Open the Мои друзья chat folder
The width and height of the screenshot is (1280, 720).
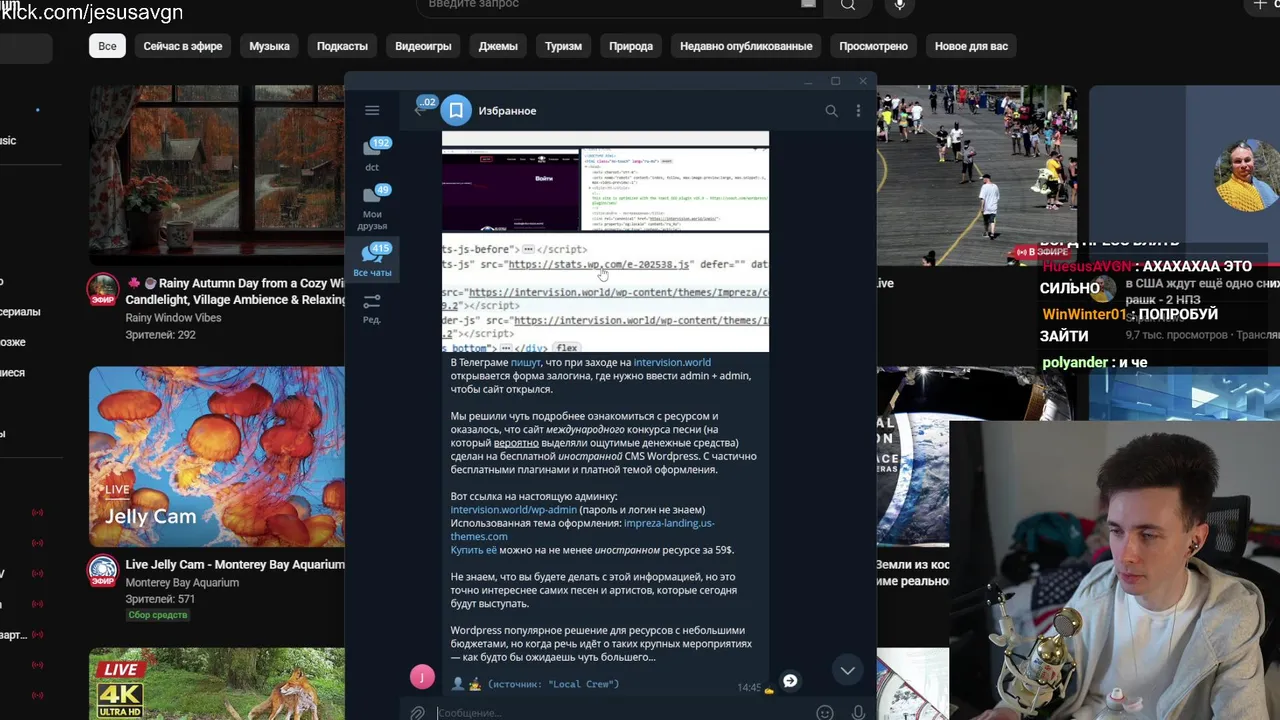pyautogui.click(x=372, y=208)
